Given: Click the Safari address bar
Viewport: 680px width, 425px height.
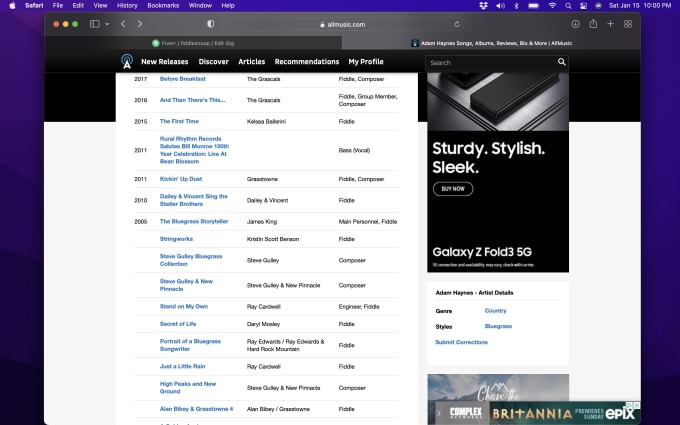Looking at the screenshot, I should click(x=343, y=24).
